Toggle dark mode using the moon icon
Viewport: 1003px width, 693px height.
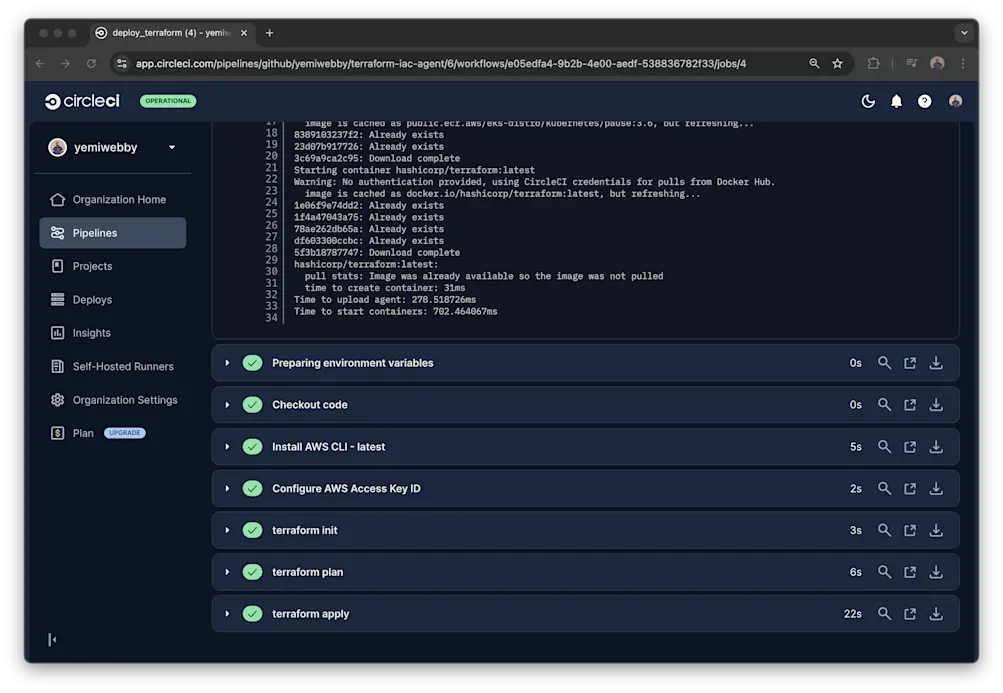coord(866,101)
